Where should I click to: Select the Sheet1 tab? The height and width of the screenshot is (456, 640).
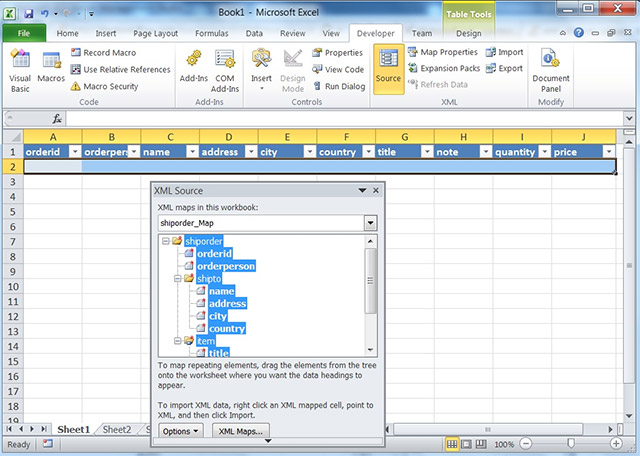pos(73,429)
